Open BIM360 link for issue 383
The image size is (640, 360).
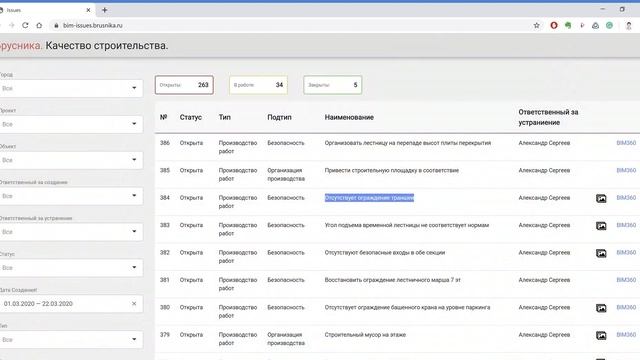pyautogui.click(x=626, y=225)
